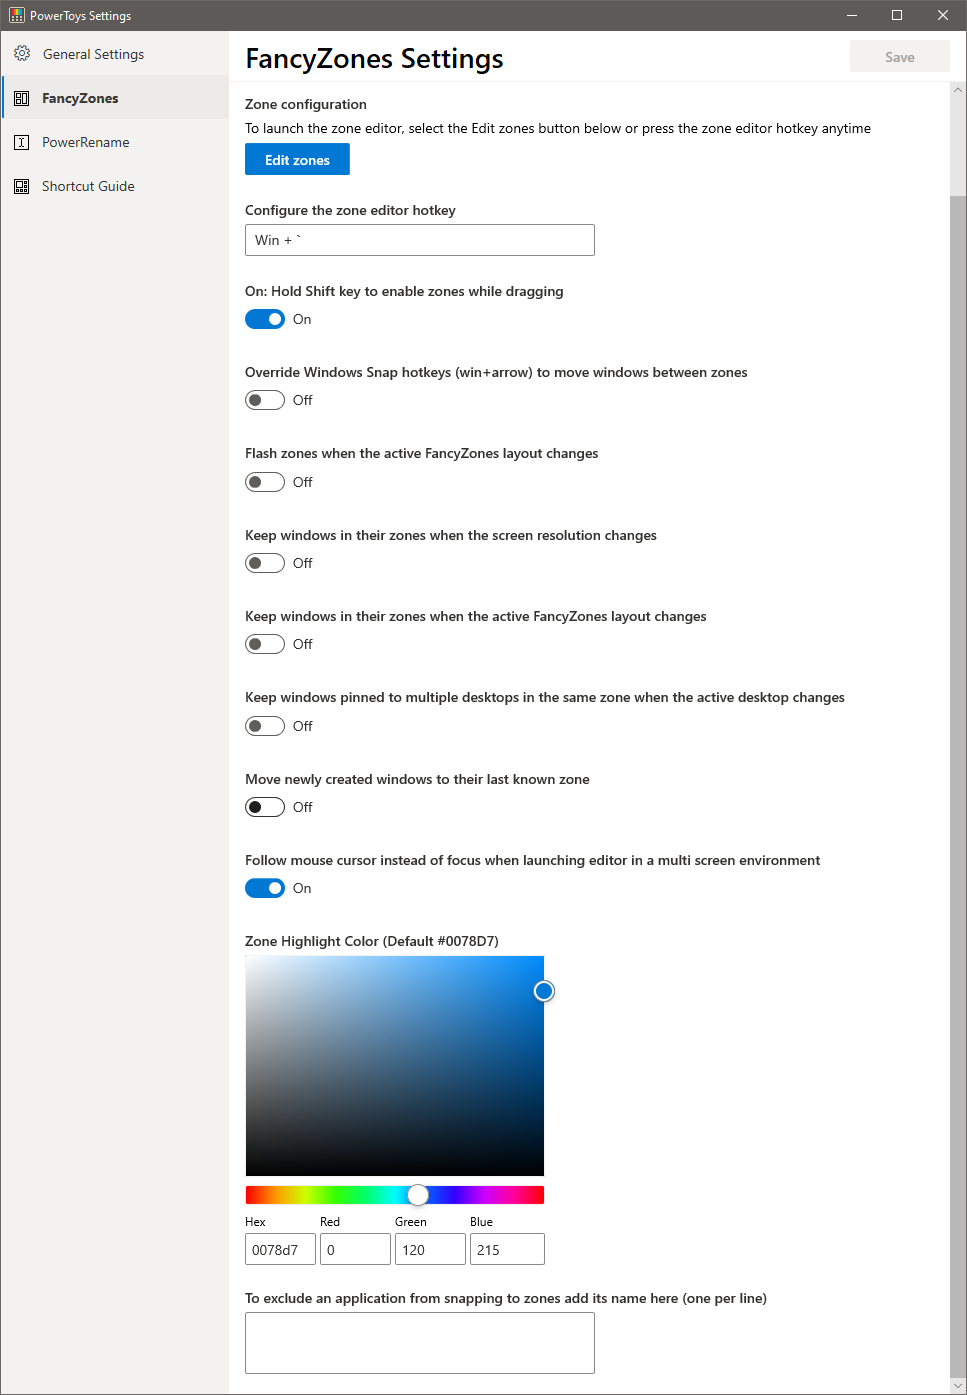Turn on moving new windows to last zone
Image resolution: width=967 pixels, height=1395 pixels.
(x=264, y=806)
